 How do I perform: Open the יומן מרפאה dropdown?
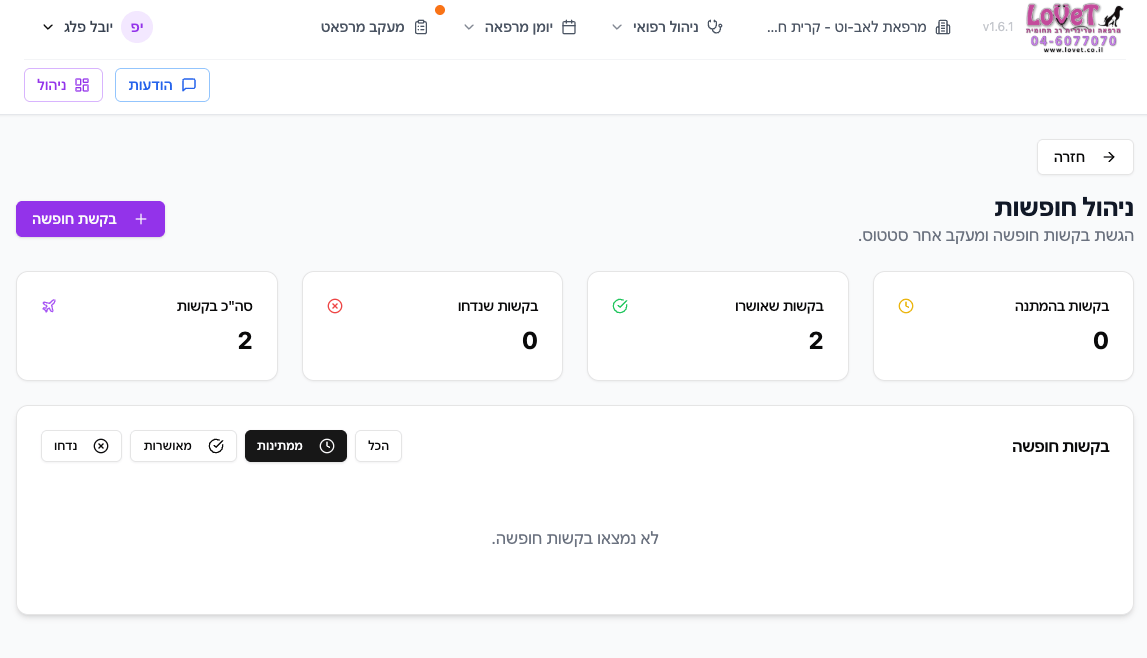(x=520, y=27)
